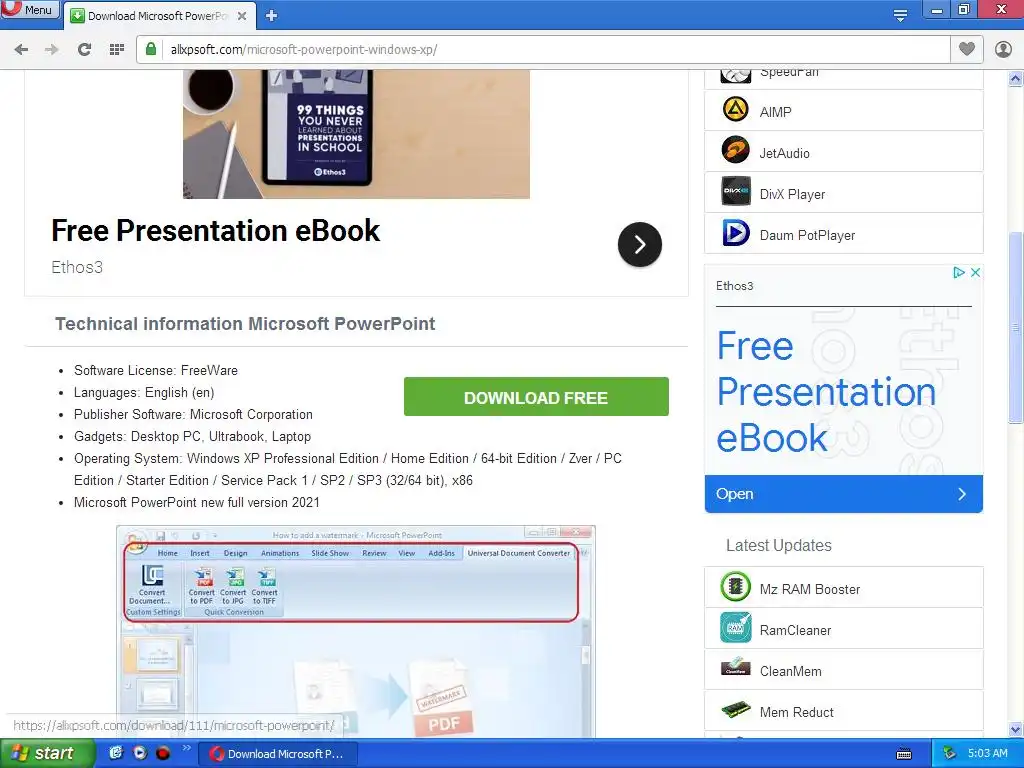Click the Ethos3 text under ebook headline

coord(77,267)
